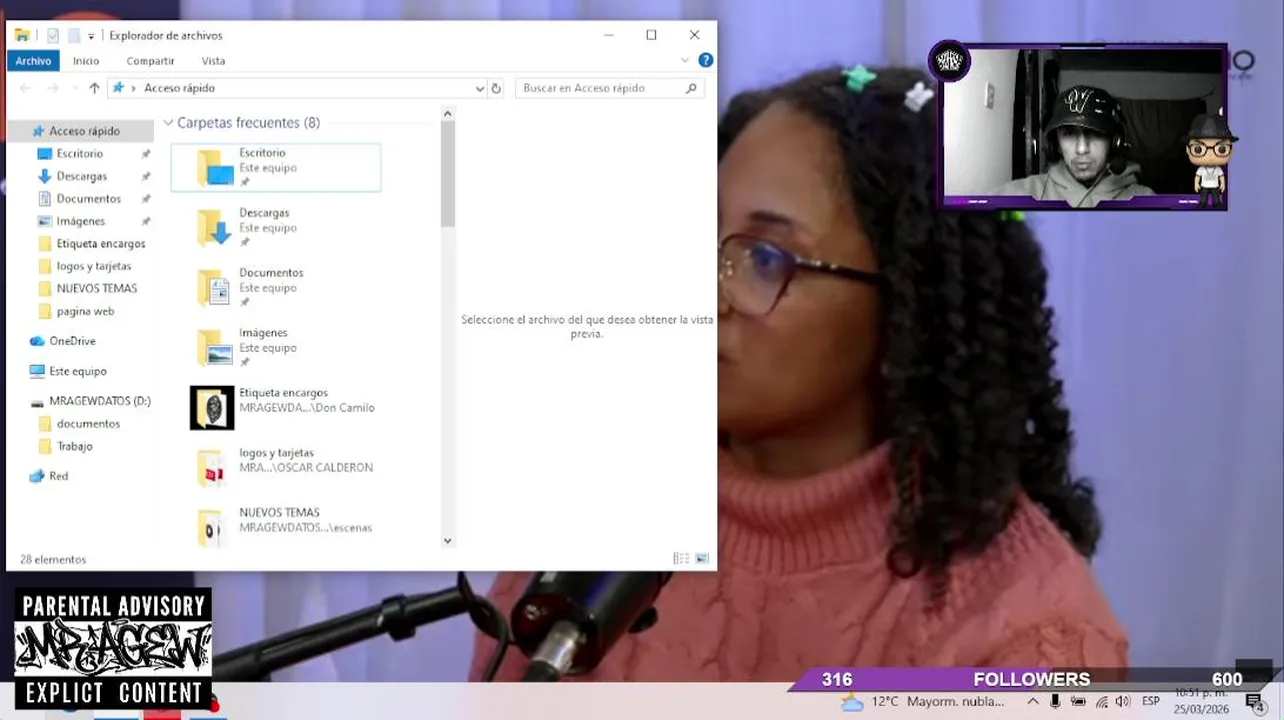Click battery icon in system tray

click(x=1078, y=702)
